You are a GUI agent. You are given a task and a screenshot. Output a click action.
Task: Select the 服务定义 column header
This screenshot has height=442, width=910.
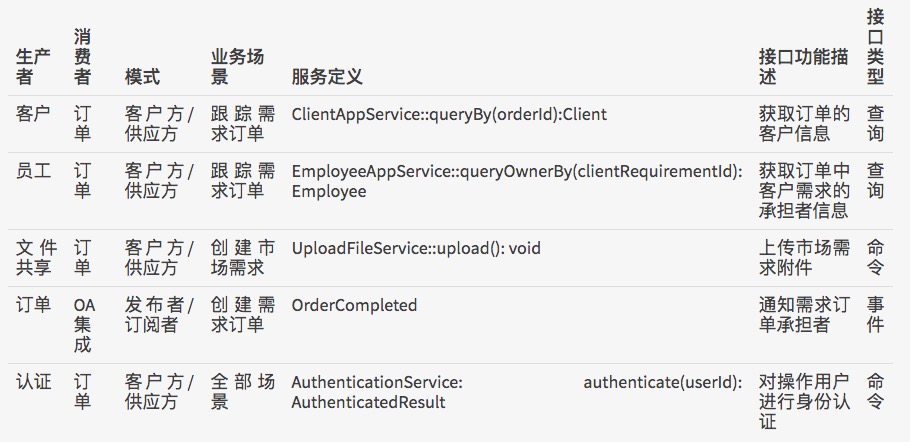[326, 77]
